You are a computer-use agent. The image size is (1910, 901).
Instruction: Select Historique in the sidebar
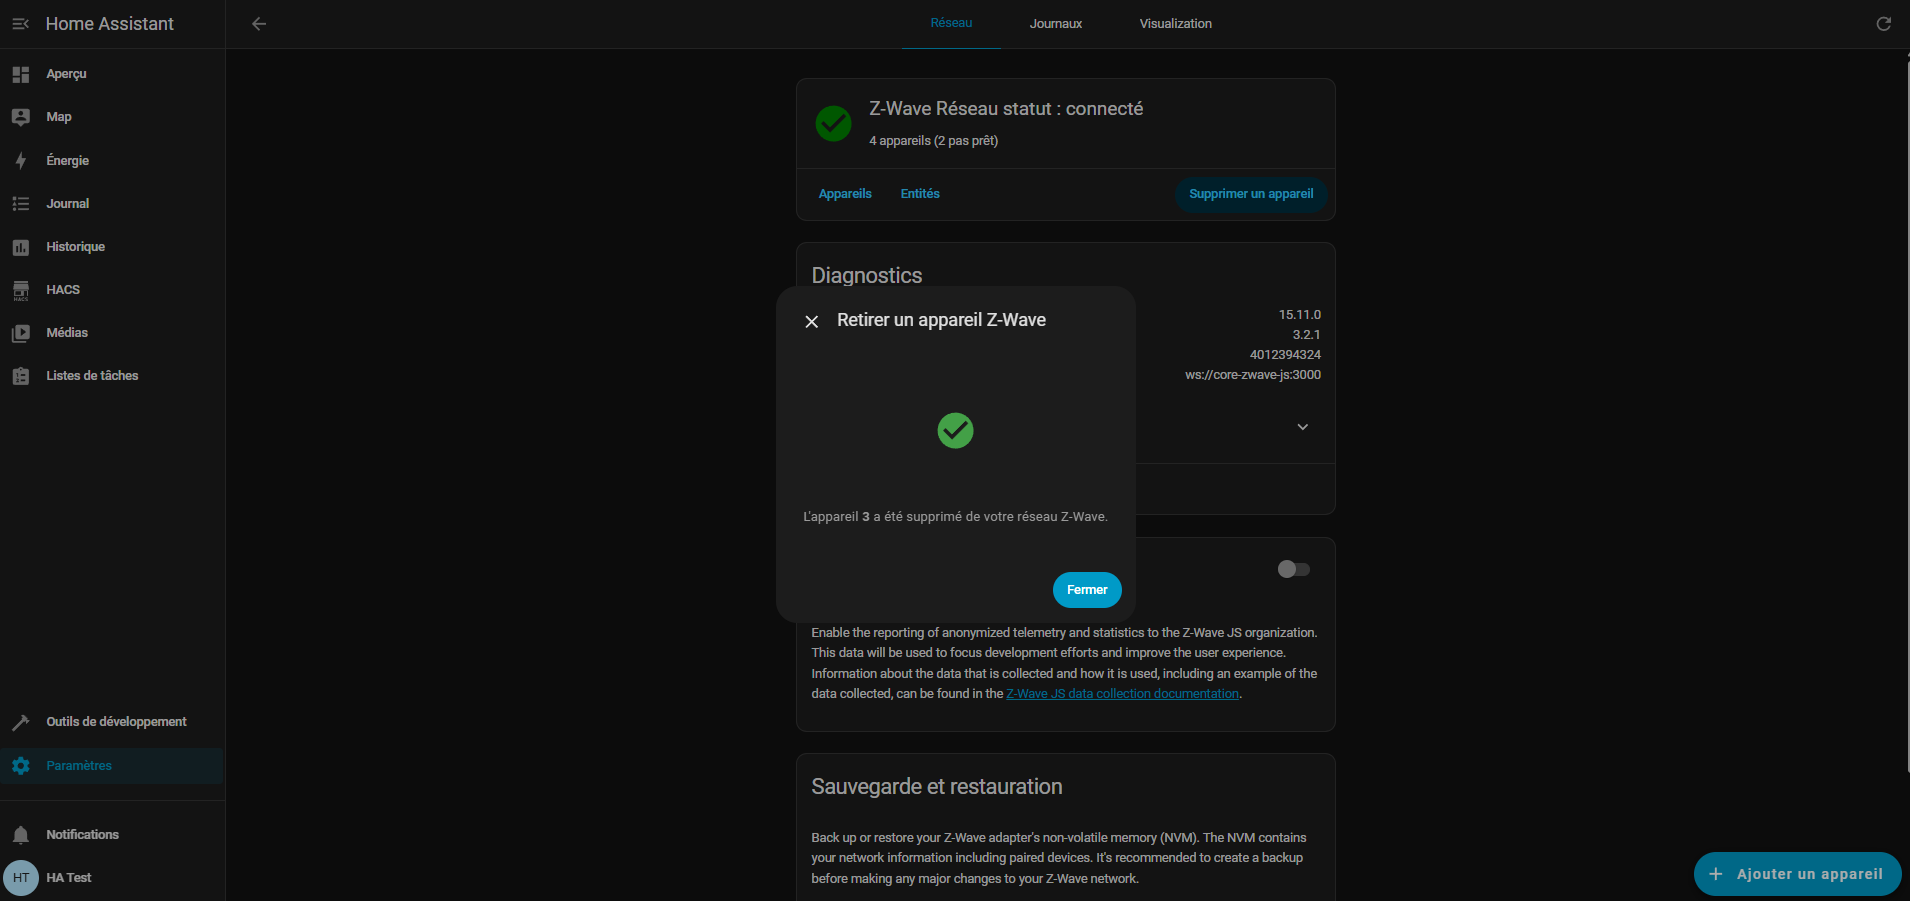[x=112, y=247]
